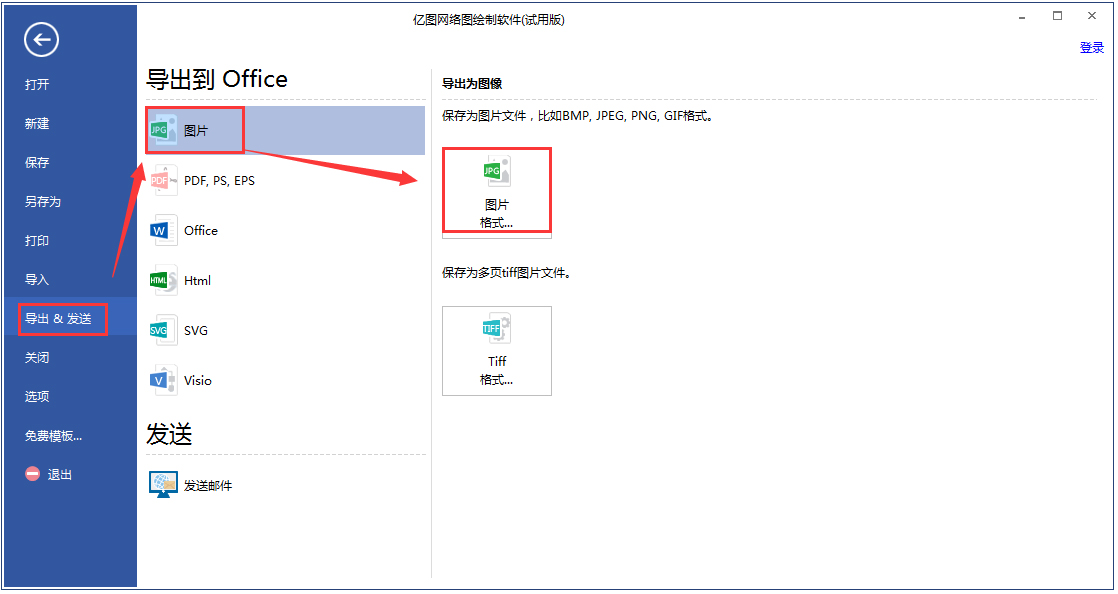This screenshot has width=1118, height=594.
Task: Open the 打印 print page
Action: click(37, 240)
